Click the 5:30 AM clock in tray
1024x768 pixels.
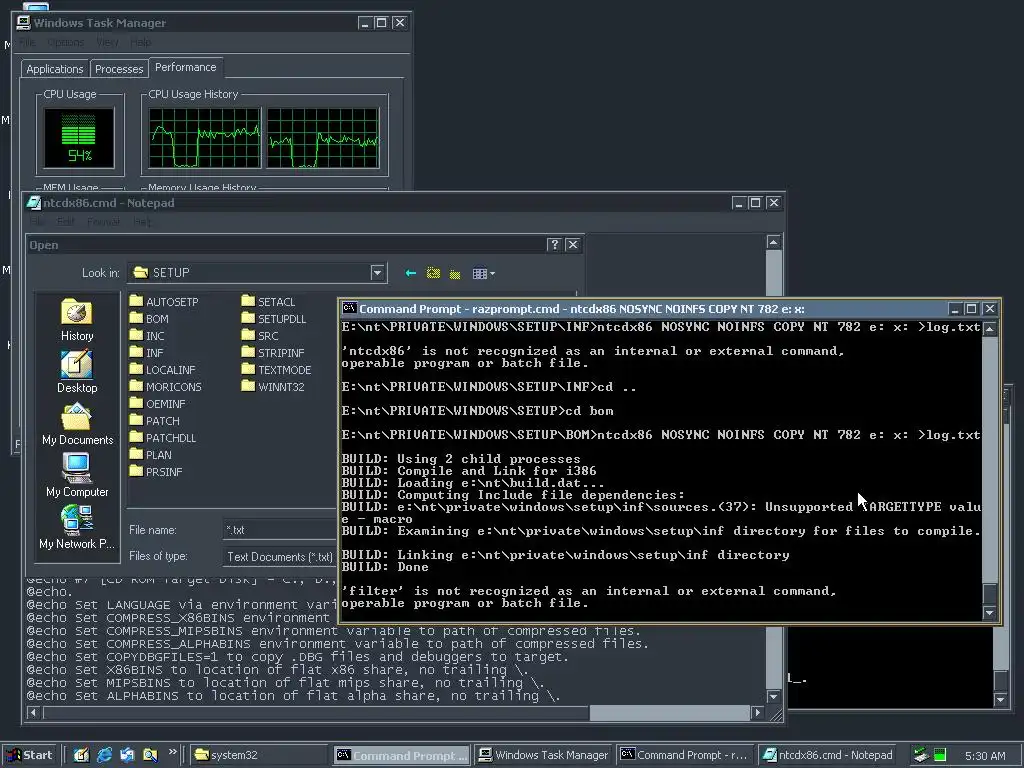coord(985,756)
